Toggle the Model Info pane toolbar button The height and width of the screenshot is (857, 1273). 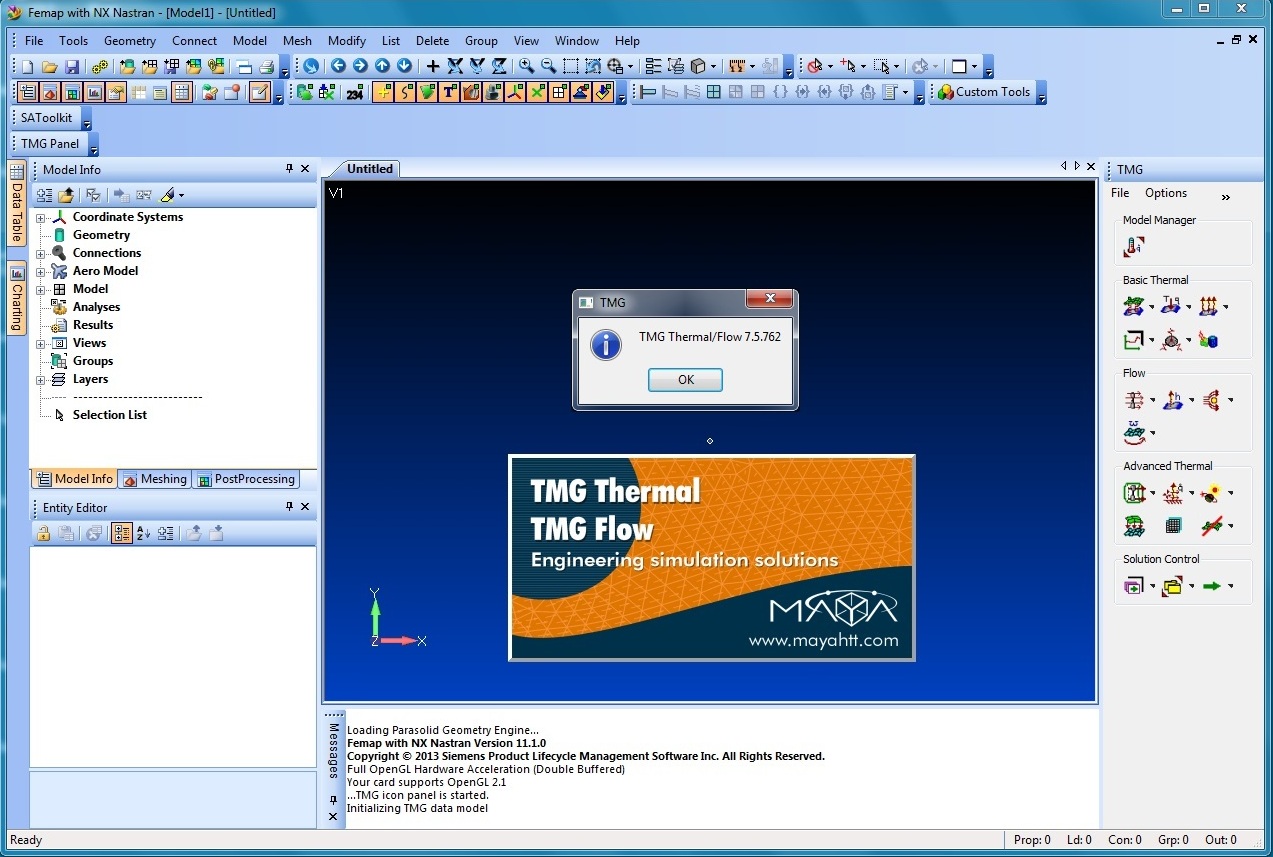coord(27,93)
